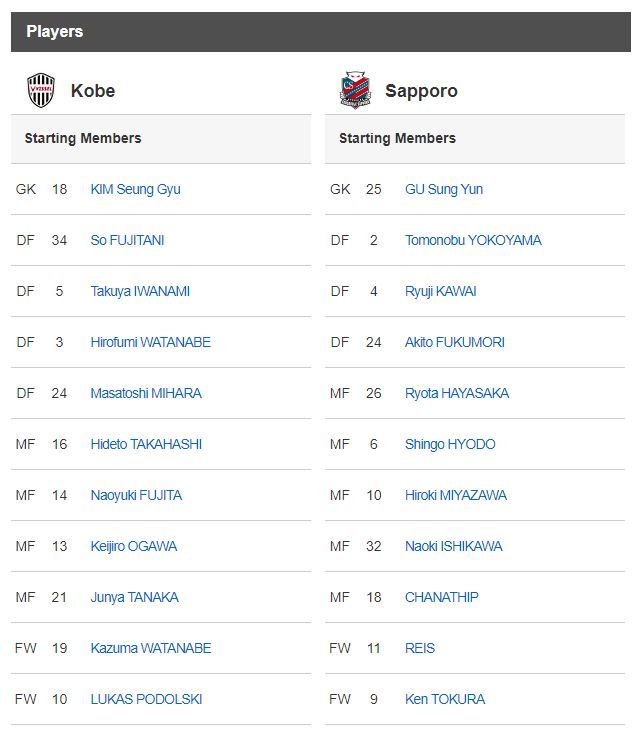The image size is (643, 739).
Task: Select CHANATHIP from Sapporo lineup
Action: [442, 597]
